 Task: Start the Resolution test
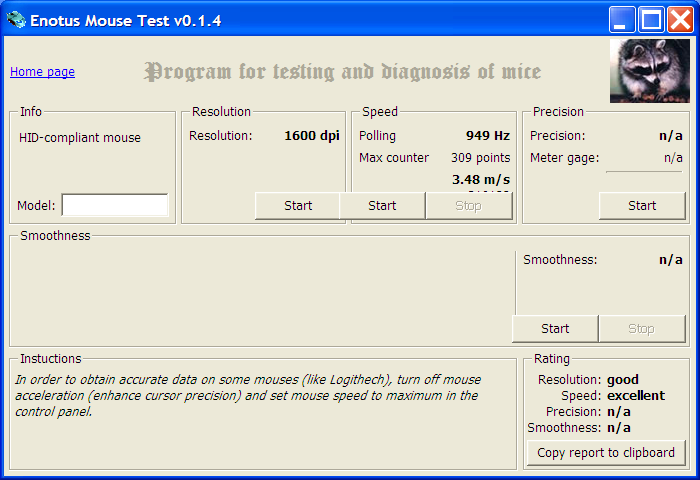point(297,206)
